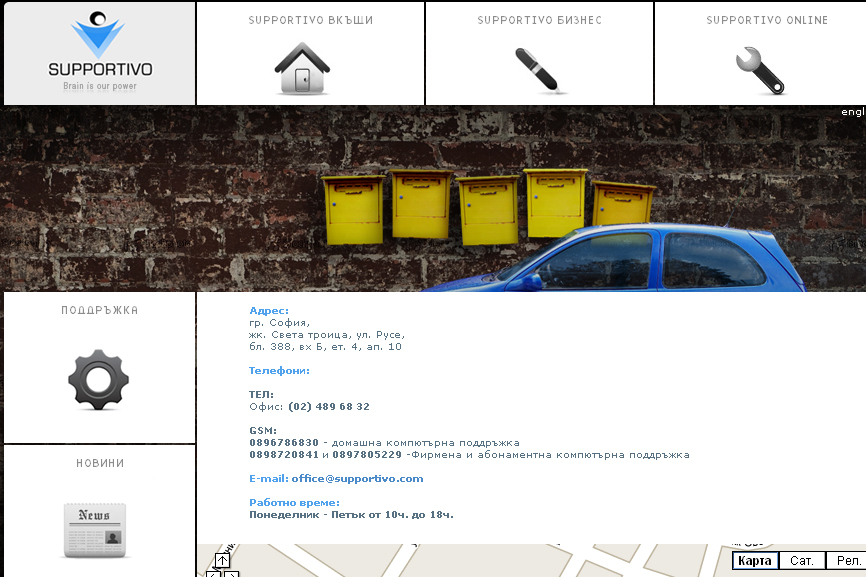Click the office@supportivo.com email link
This screenshot has width=866, height=577.
tap(357, 479)
